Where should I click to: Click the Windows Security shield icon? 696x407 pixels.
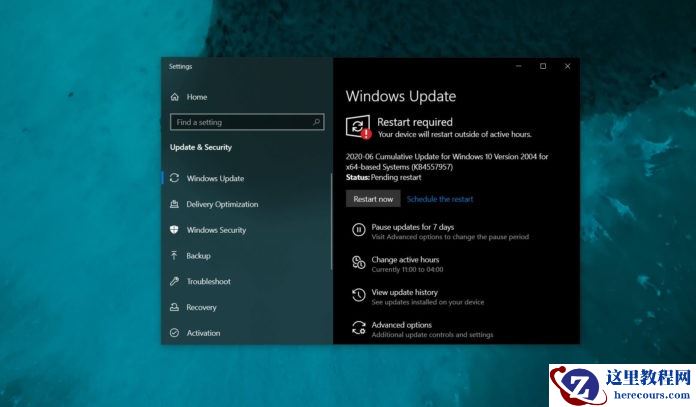coord(174,230)
